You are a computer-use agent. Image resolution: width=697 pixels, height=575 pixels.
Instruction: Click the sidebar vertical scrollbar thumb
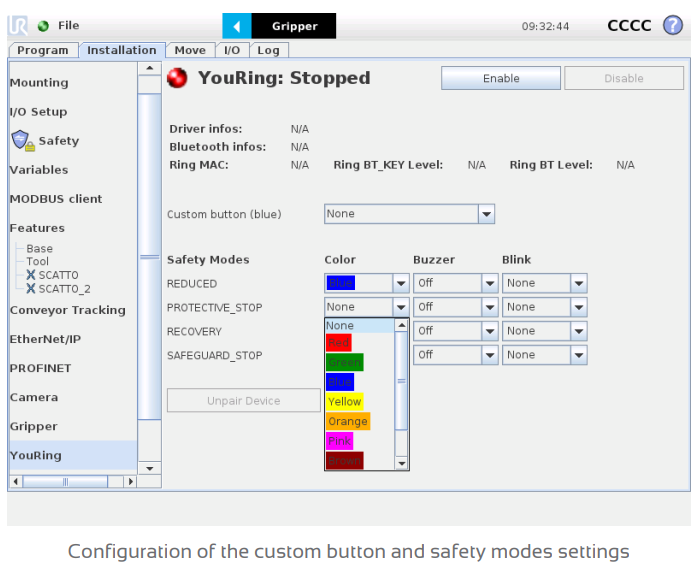click(x=149, y=256)
